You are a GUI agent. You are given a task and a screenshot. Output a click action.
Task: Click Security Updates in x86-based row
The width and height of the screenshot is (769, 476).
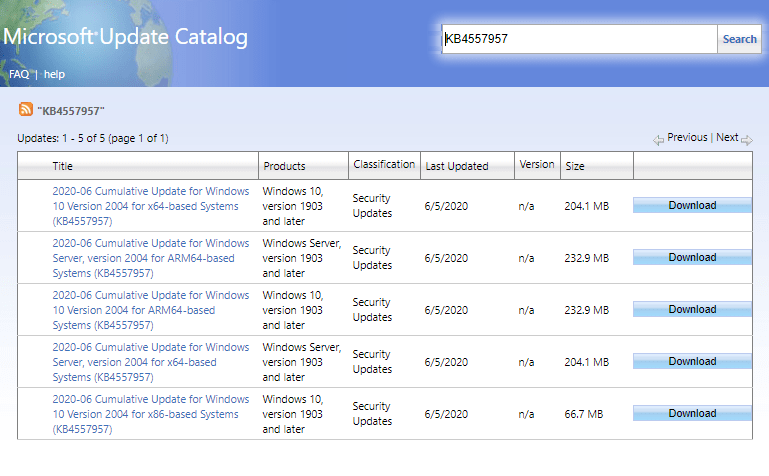[x=372, y=414]
